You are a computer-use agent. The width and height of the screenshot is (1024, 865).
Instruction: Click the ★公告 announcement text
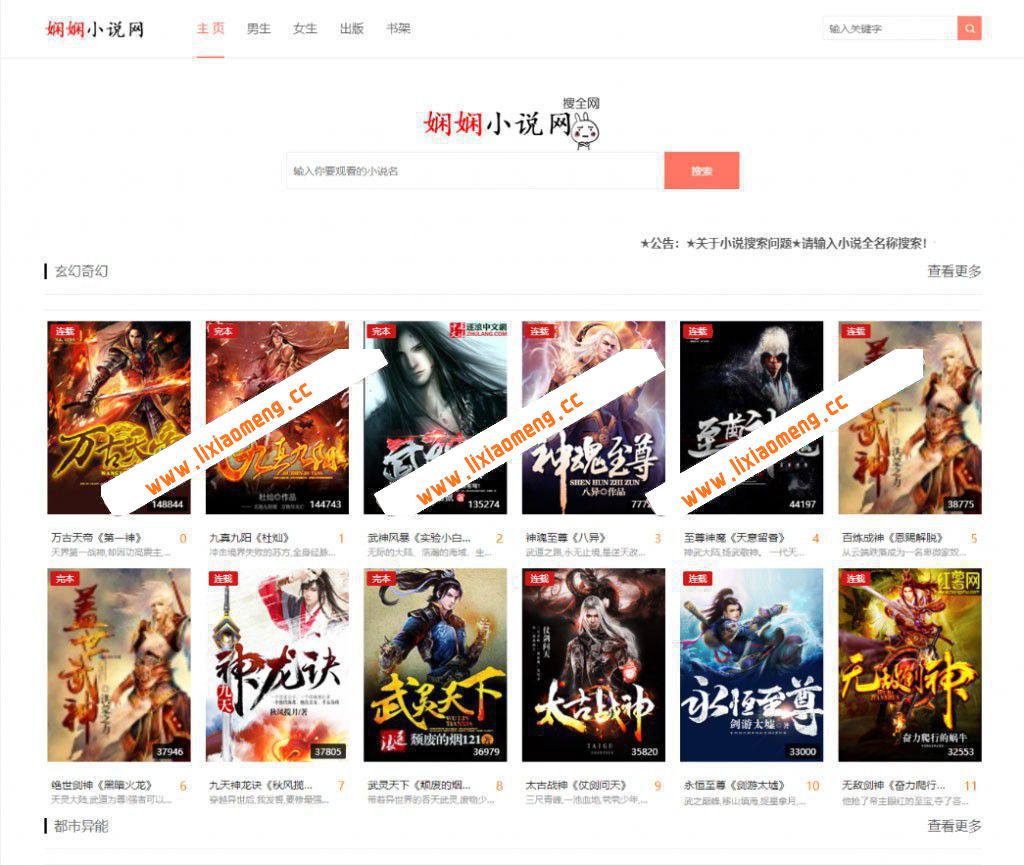click(x=783, y=244)
